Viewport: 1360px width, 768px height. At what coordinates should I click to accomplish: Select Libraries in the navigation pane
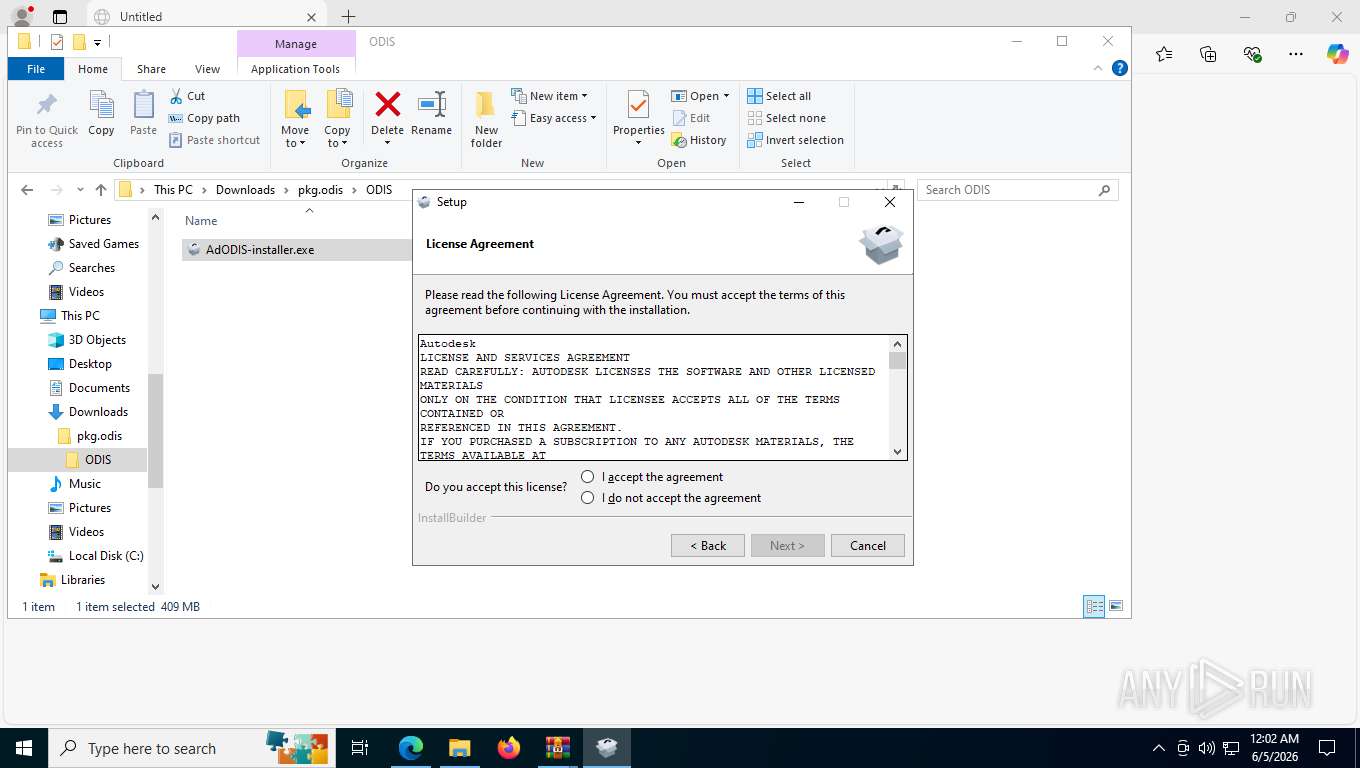[x=82, y=580]
